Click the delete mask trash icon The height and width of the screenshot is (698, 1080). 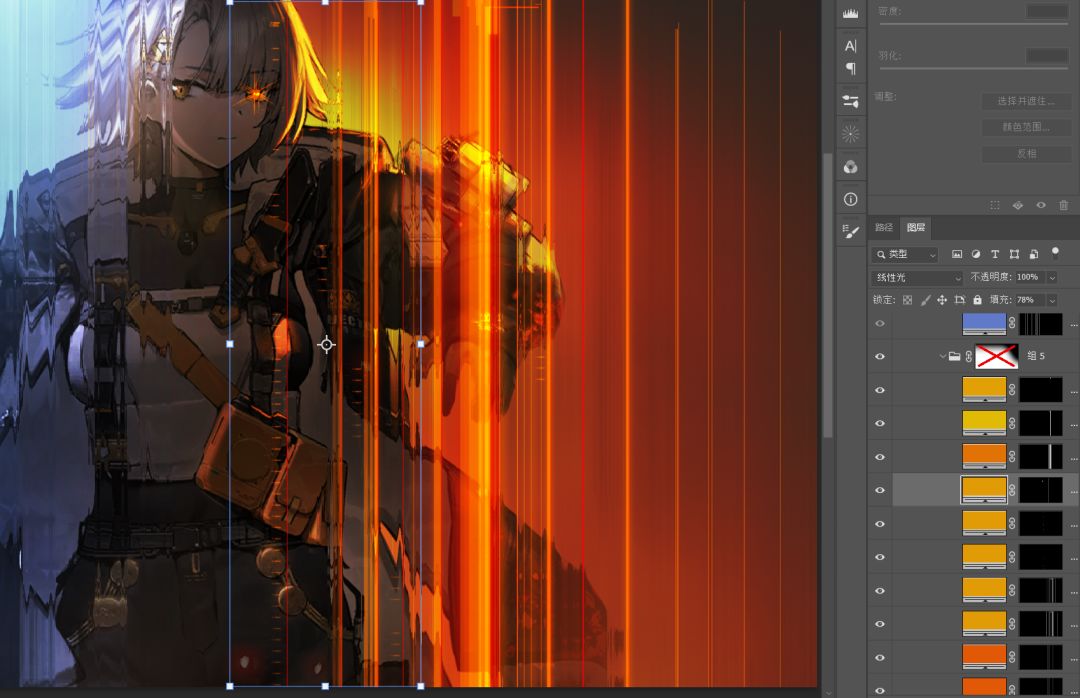pos(1063,205)
